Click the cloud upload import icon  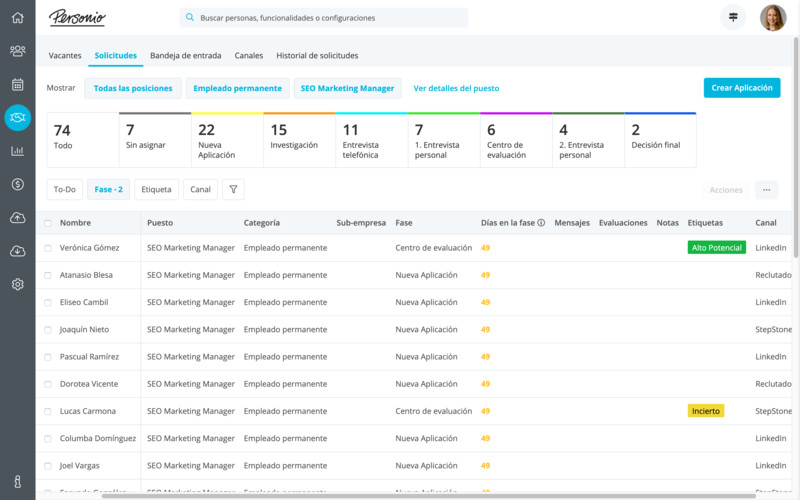click(x=17, y=218)
